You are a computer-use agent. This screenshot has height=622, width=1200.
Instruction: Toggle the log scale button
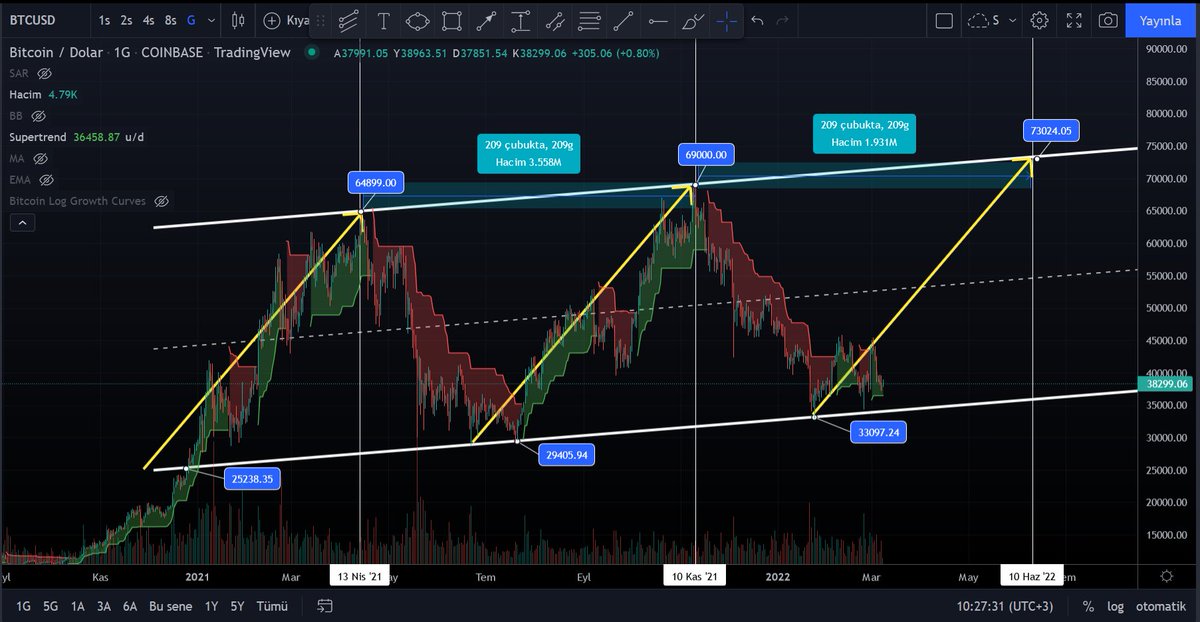(1115, 606)
